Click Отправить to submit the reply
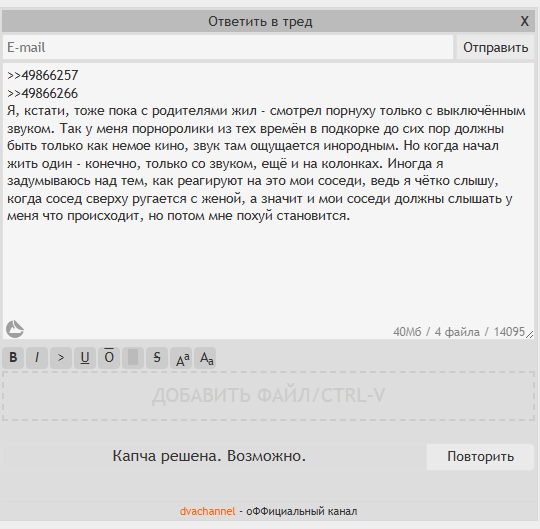The image size is (540, 529). (495, 47)
